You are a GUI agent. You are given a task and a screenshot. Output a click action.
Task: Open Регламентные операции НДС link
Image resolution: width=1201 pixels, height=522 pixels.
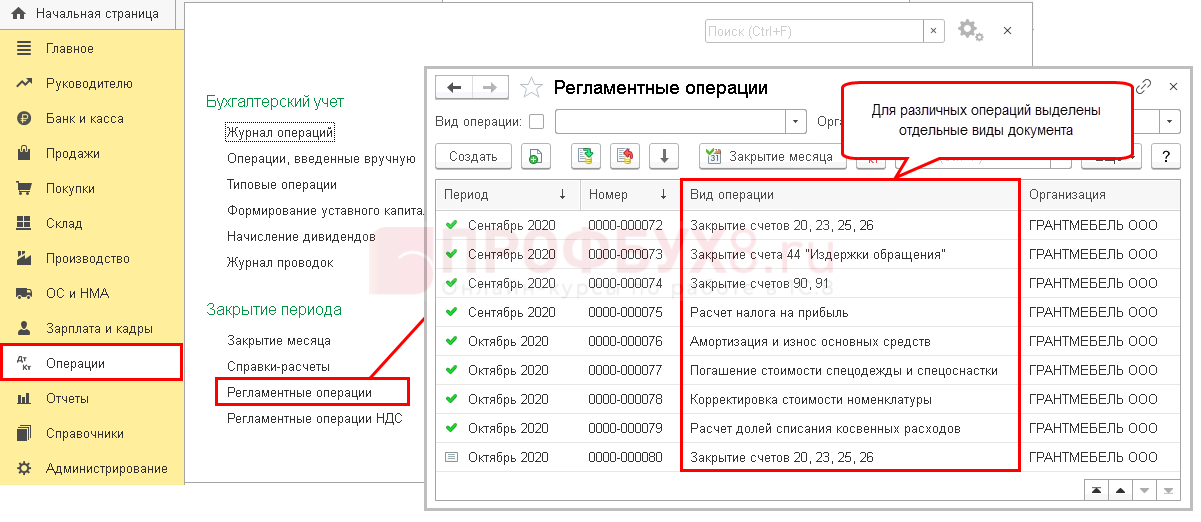tap(315, 419)
